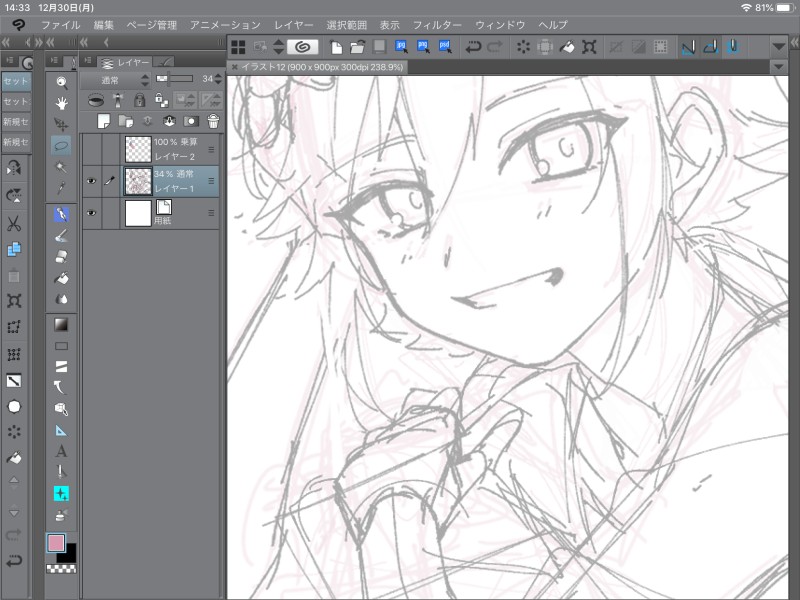The width and height of the screenshot is (800, 600).
Task: Show hidden レイヤー 2 via eye column
Action: pos(91,149)
